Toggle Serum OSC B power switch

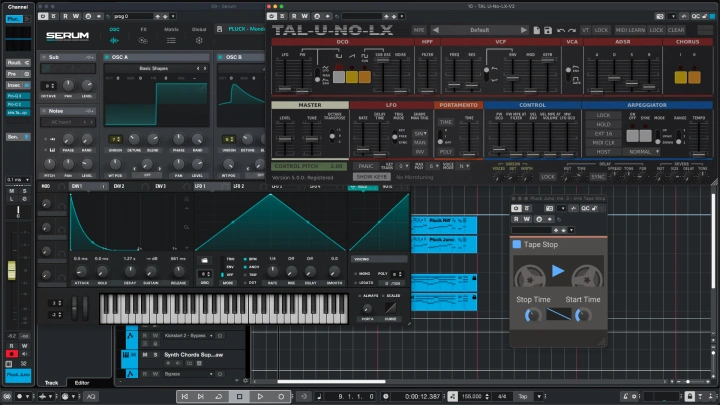pyautogui.click(x=221, y=57)
